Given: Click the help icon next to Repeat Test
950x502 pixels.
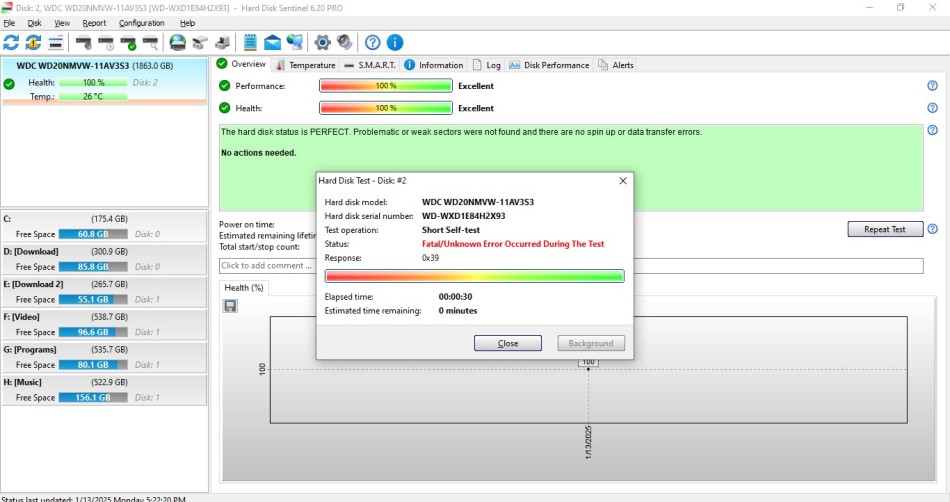Looking at the screenshot, I should [x=932, y=229].
